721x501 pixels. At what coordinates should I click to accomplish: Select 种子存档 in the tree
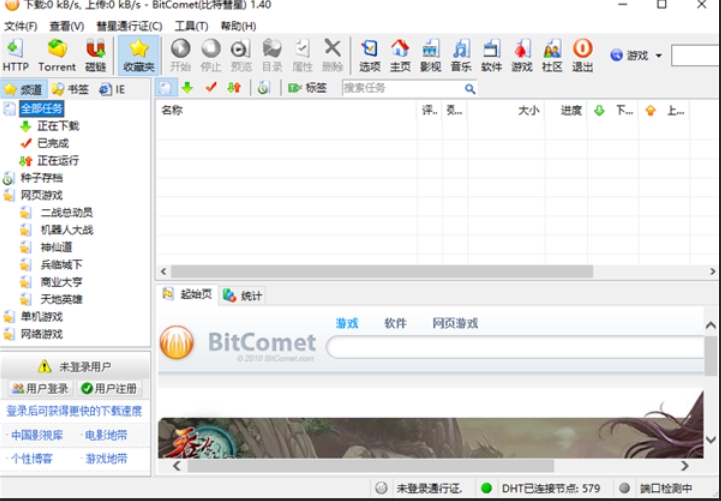click(41, 178)
